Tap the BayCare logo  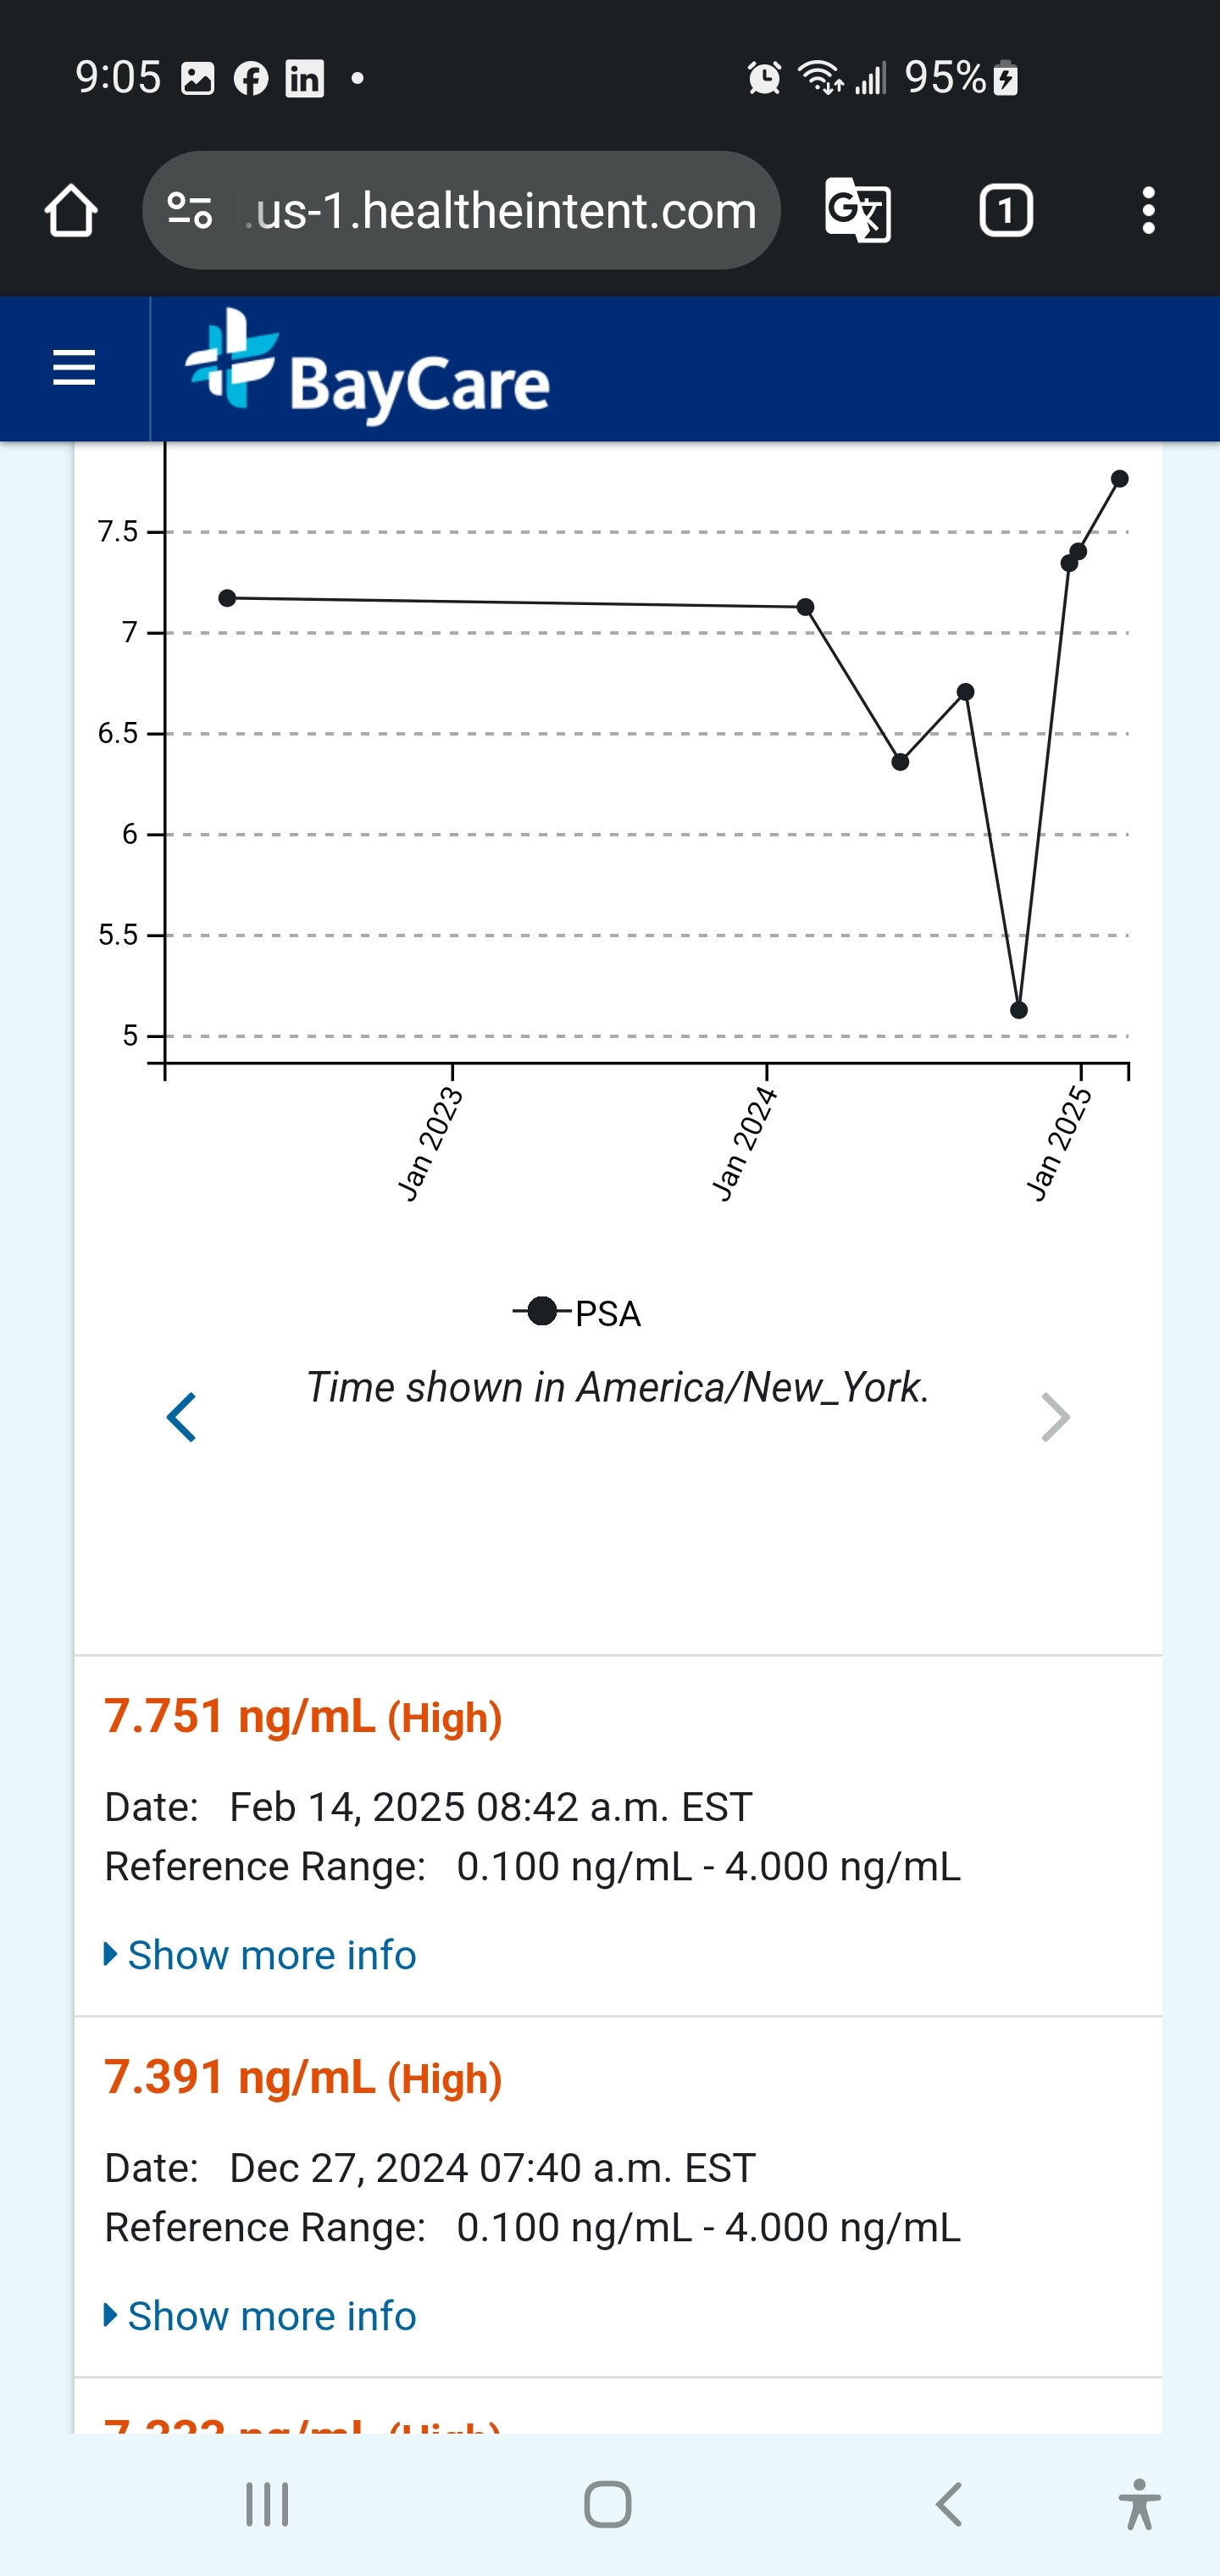pyautogui.click(x=367, y=367)
